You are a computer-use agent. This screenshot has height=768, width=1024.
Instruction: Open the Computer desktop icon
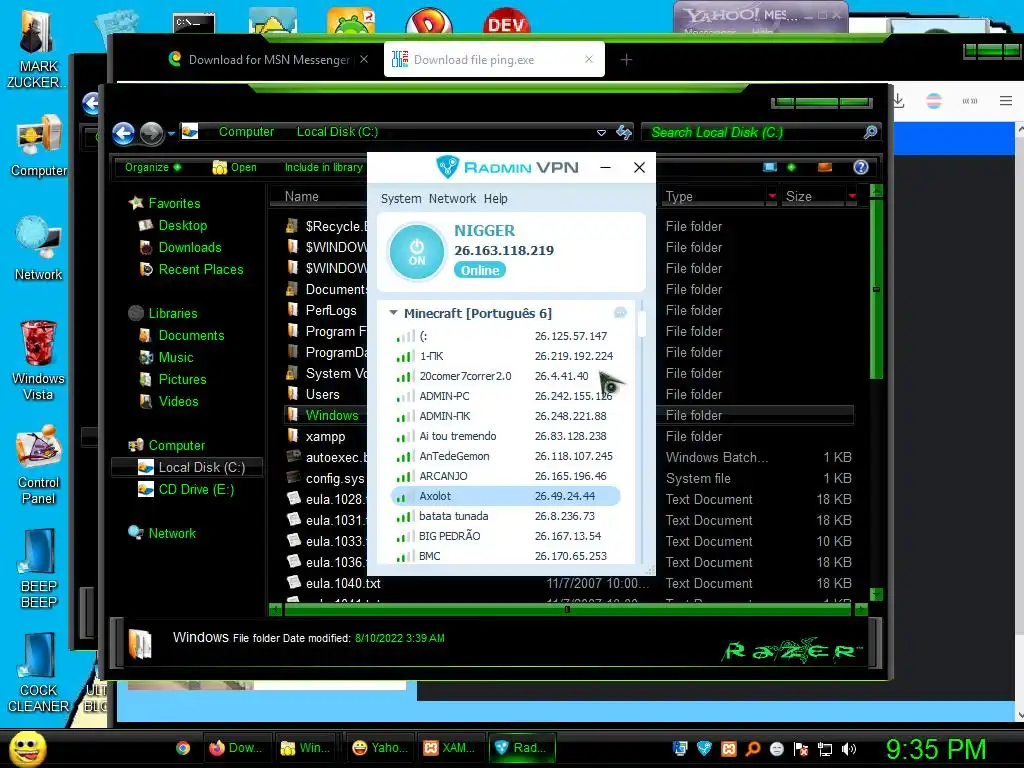point(39,147)
